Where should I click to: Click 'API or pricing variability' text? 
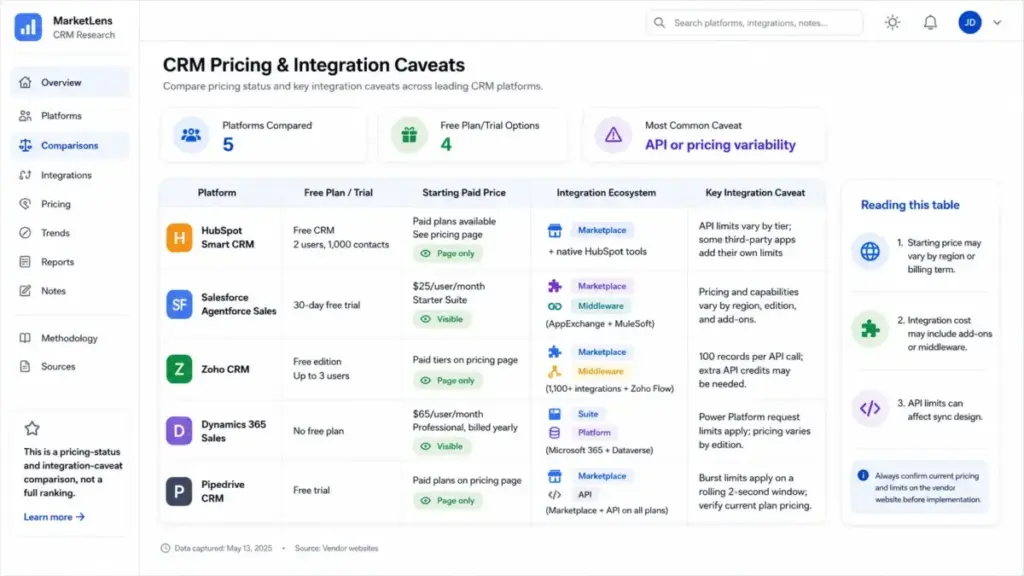[720, 145]
